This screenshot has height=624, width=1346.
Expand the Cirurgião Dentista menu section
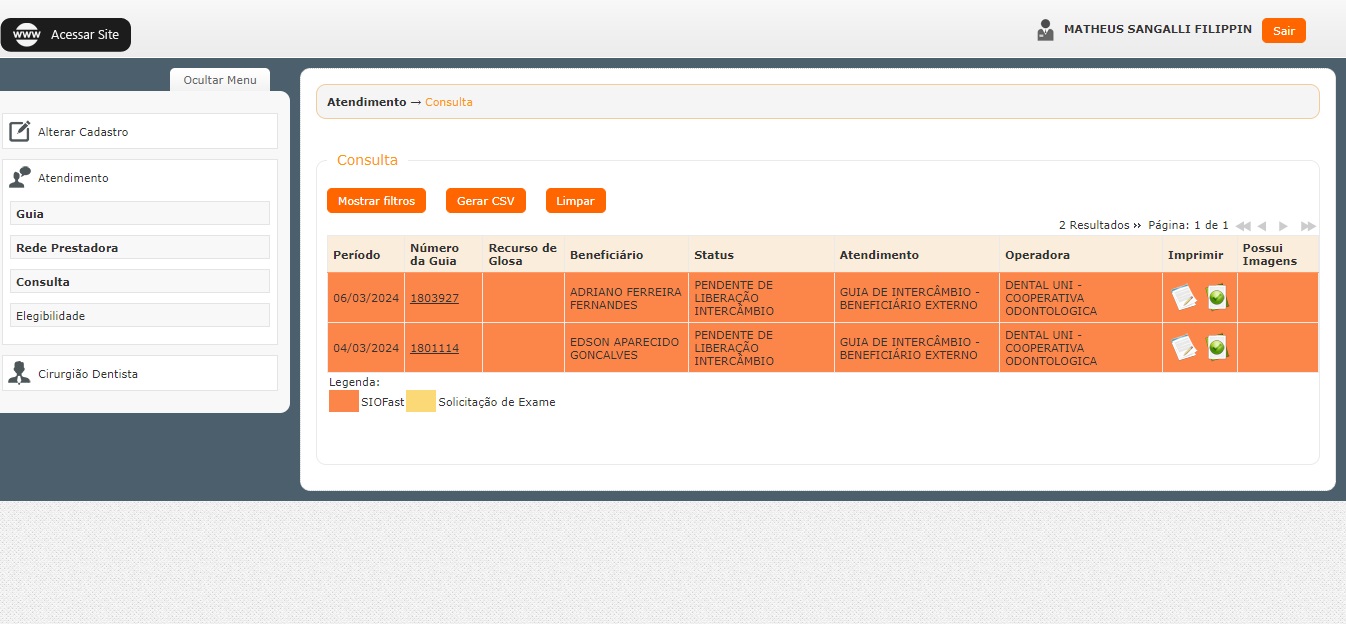coord(139,373)
